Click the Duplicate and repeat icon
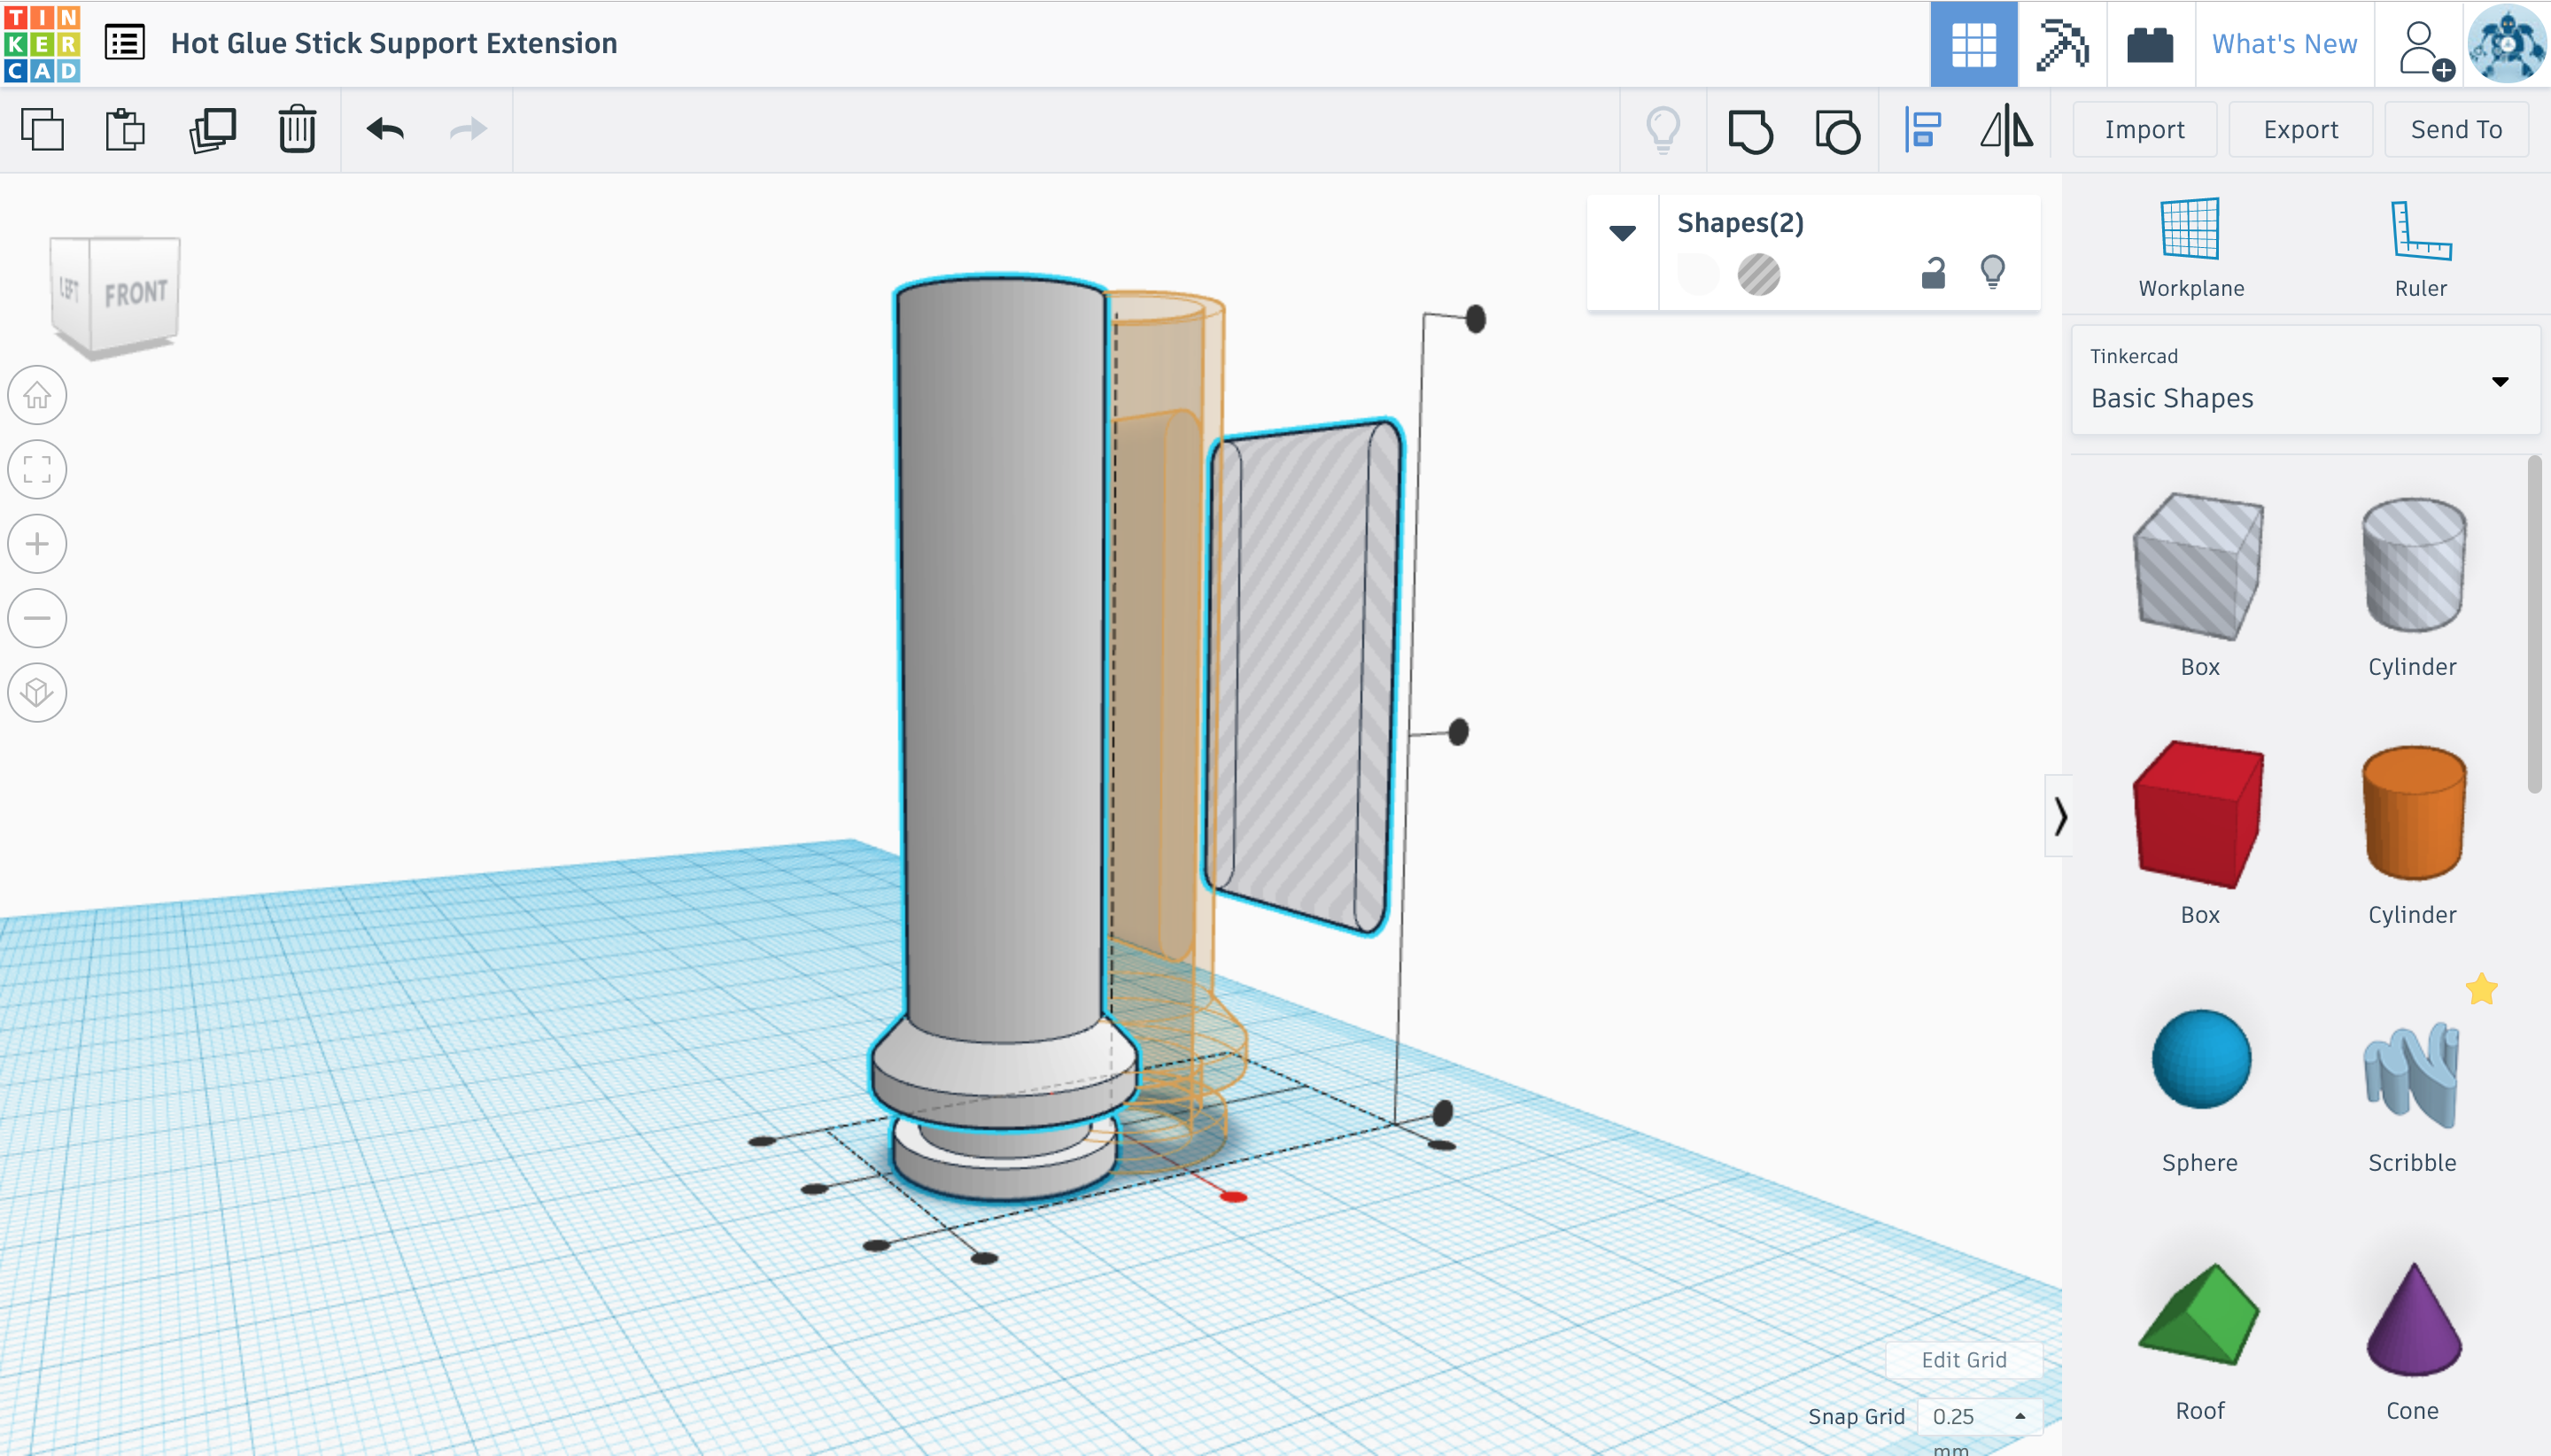 pyautogui.click(x=212, y=130)
